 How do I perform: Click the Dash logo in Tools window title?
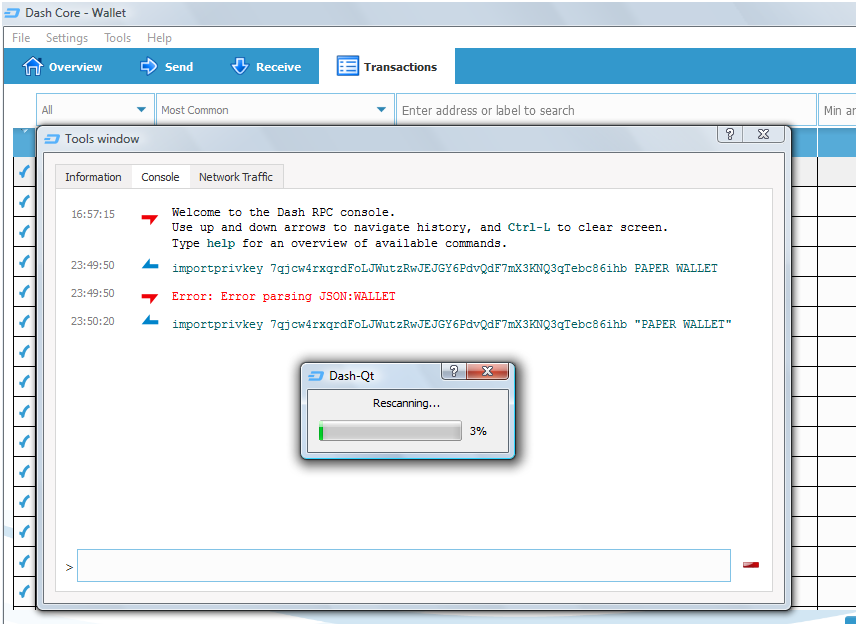[x=52, y=139]
